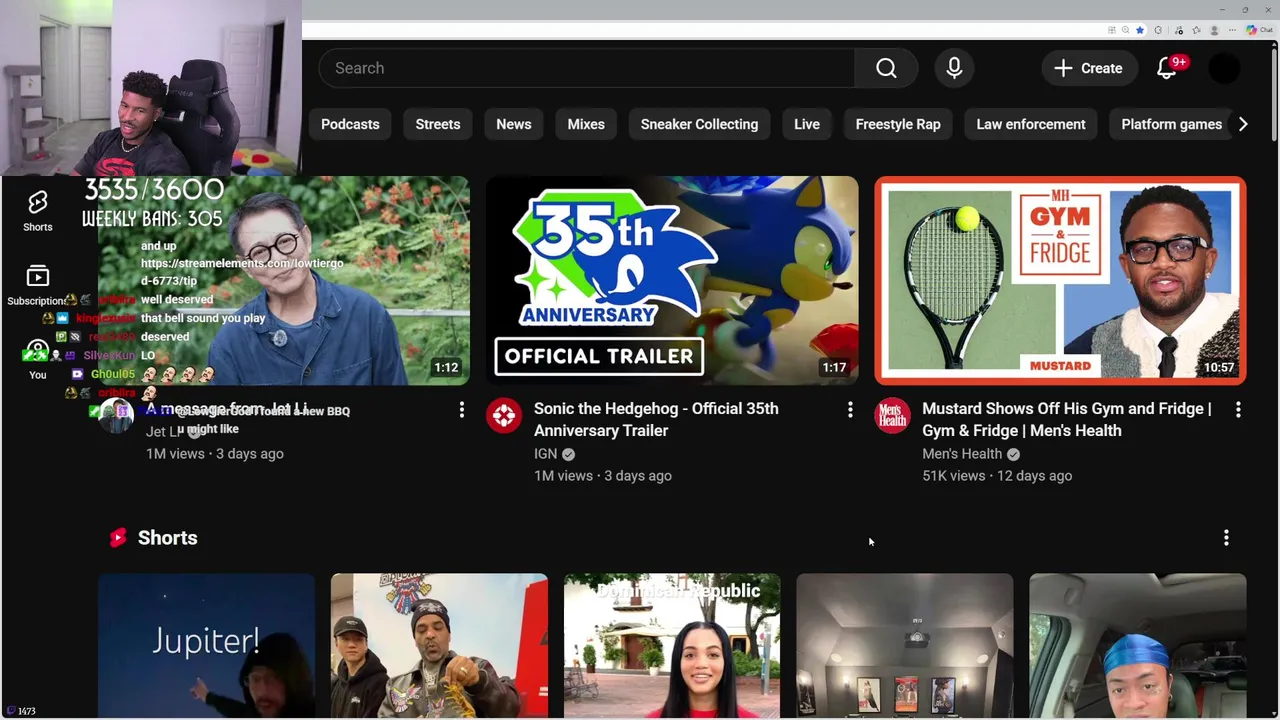Select the News filter chip
This screenshot has height=720, width=1280.
514,124
